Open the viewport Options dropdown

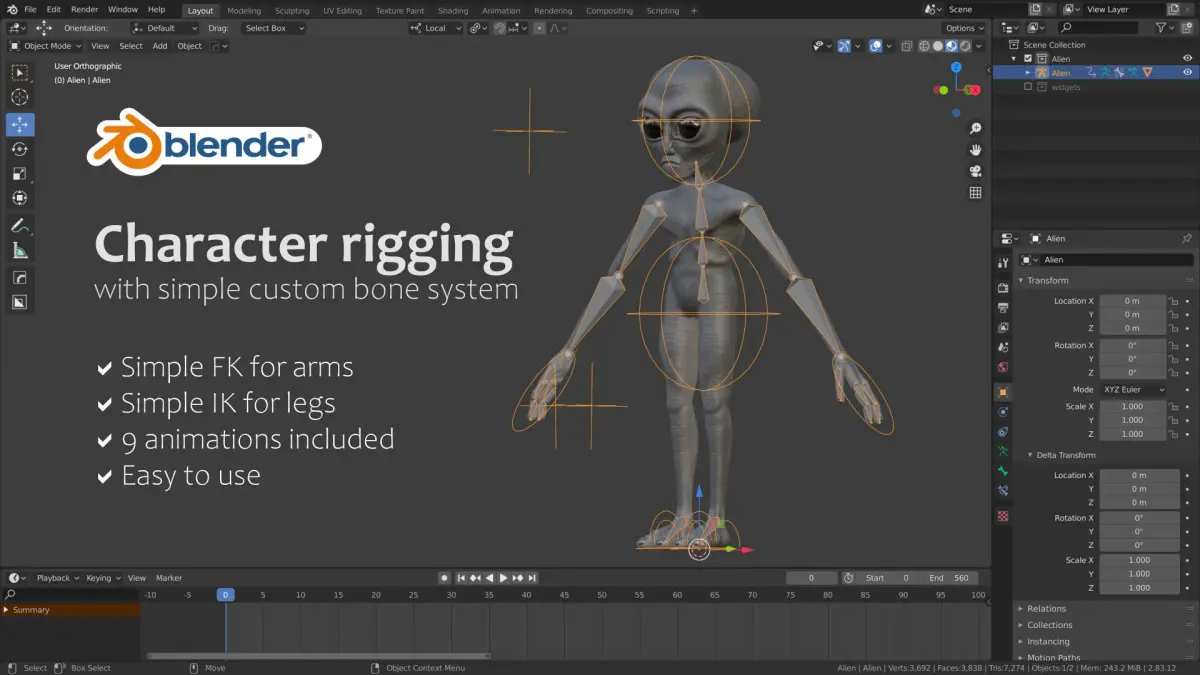tap(964, 28)
